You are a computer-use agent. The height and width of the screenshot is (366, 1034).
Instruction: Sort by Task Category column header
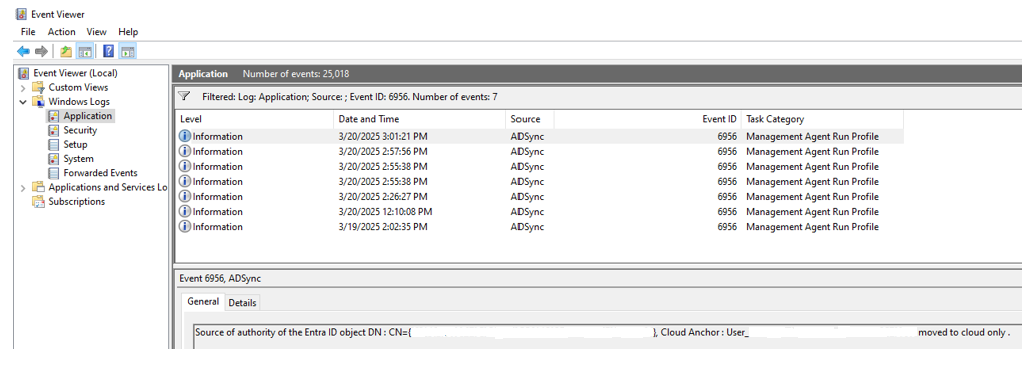822,119
